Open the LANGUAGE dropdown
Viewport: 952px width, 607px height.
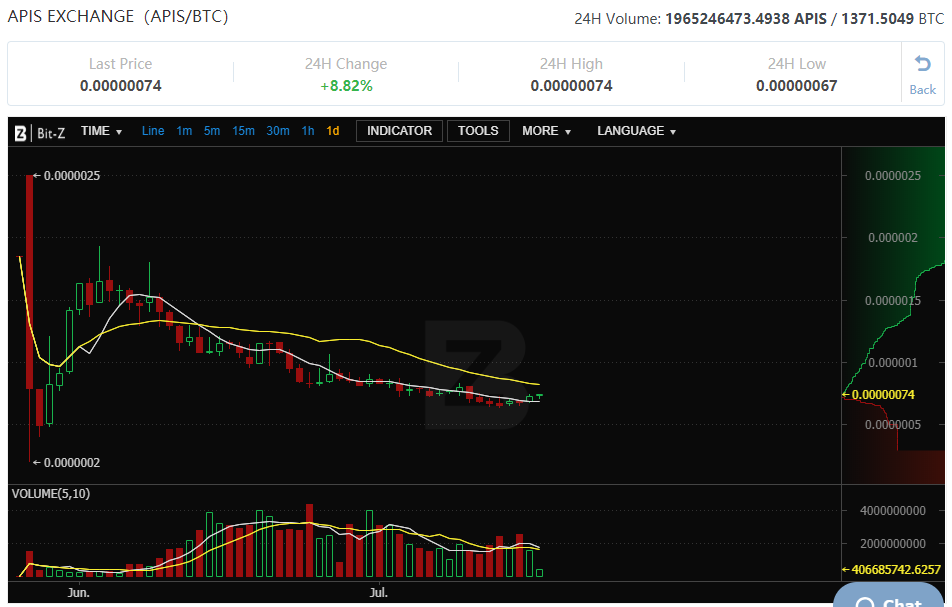pyautogui.click(x=636, y=131)
